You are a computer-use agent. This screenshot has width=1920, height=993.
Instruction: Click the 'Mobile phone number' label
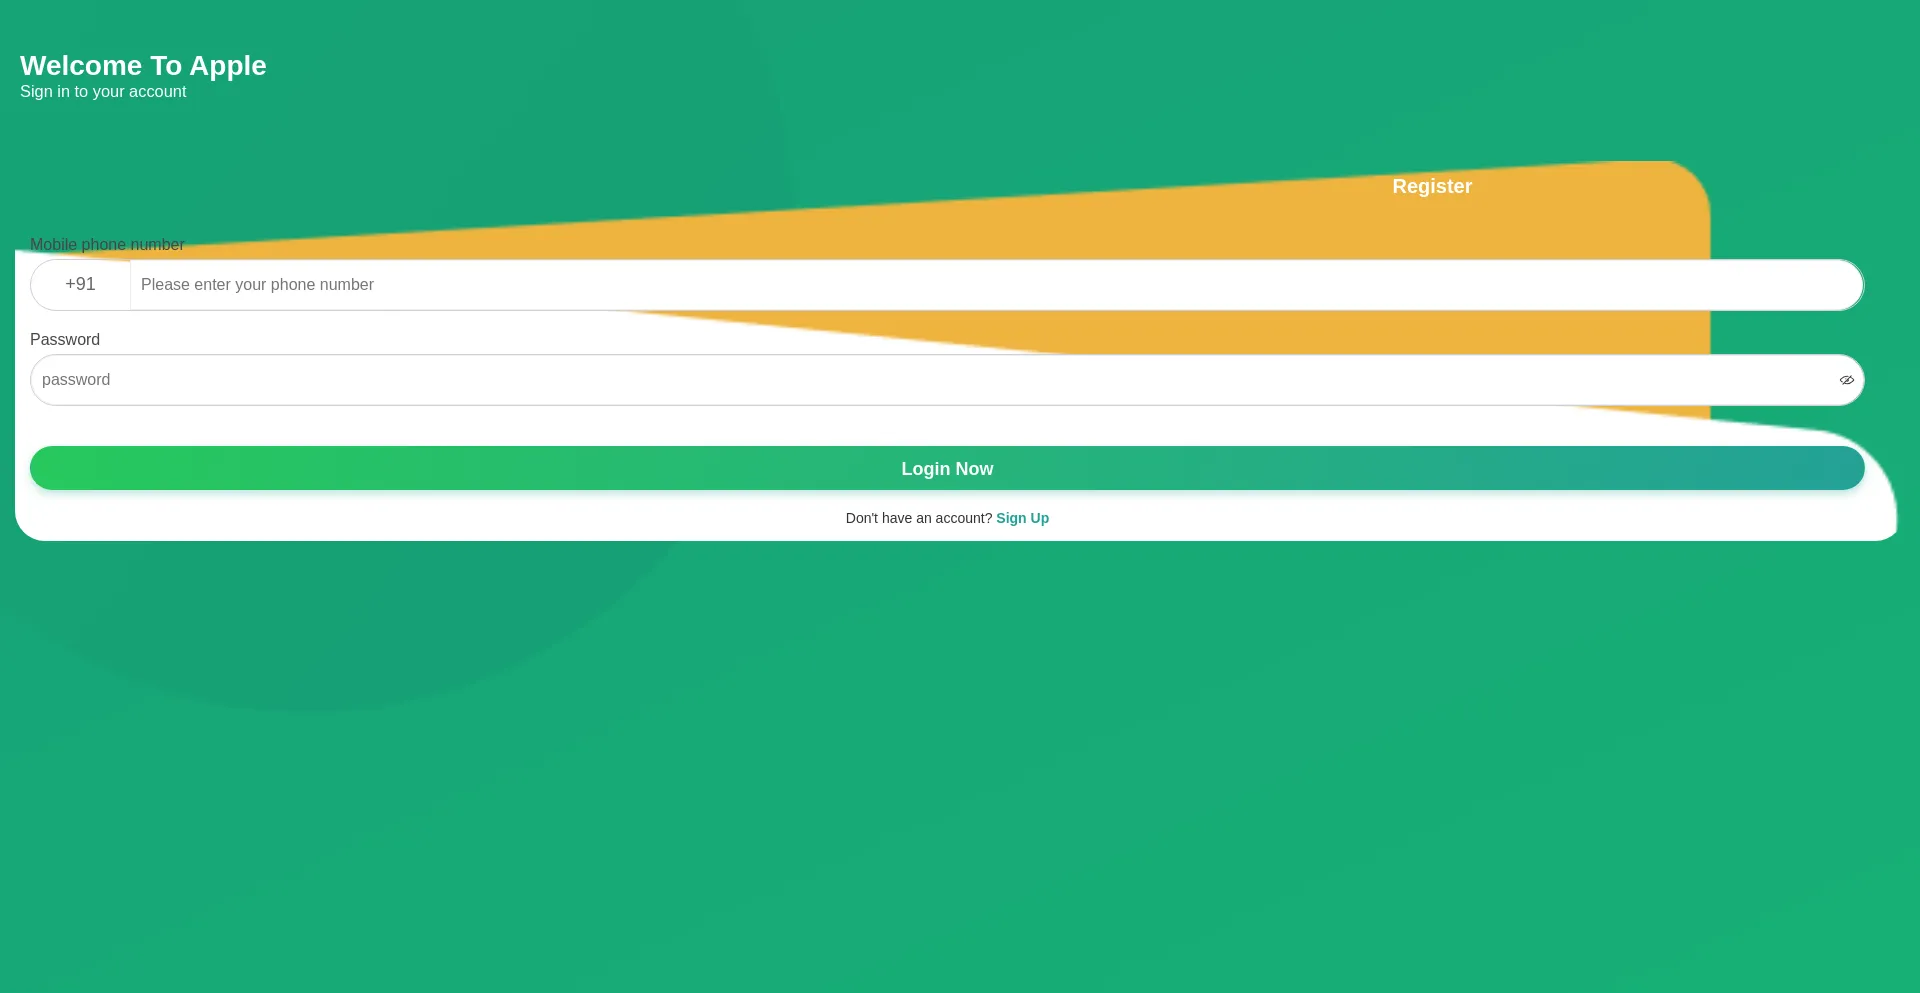107,245
